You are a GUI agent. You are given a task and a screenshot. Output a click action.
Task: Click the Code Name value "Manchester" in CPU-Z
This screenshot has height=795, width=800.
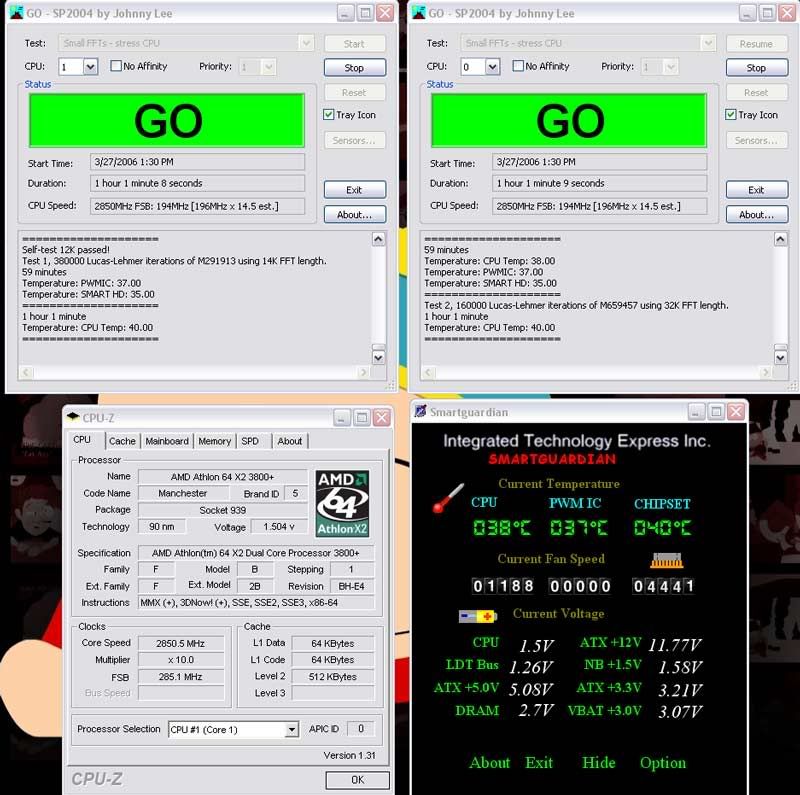tap(183, 493)
